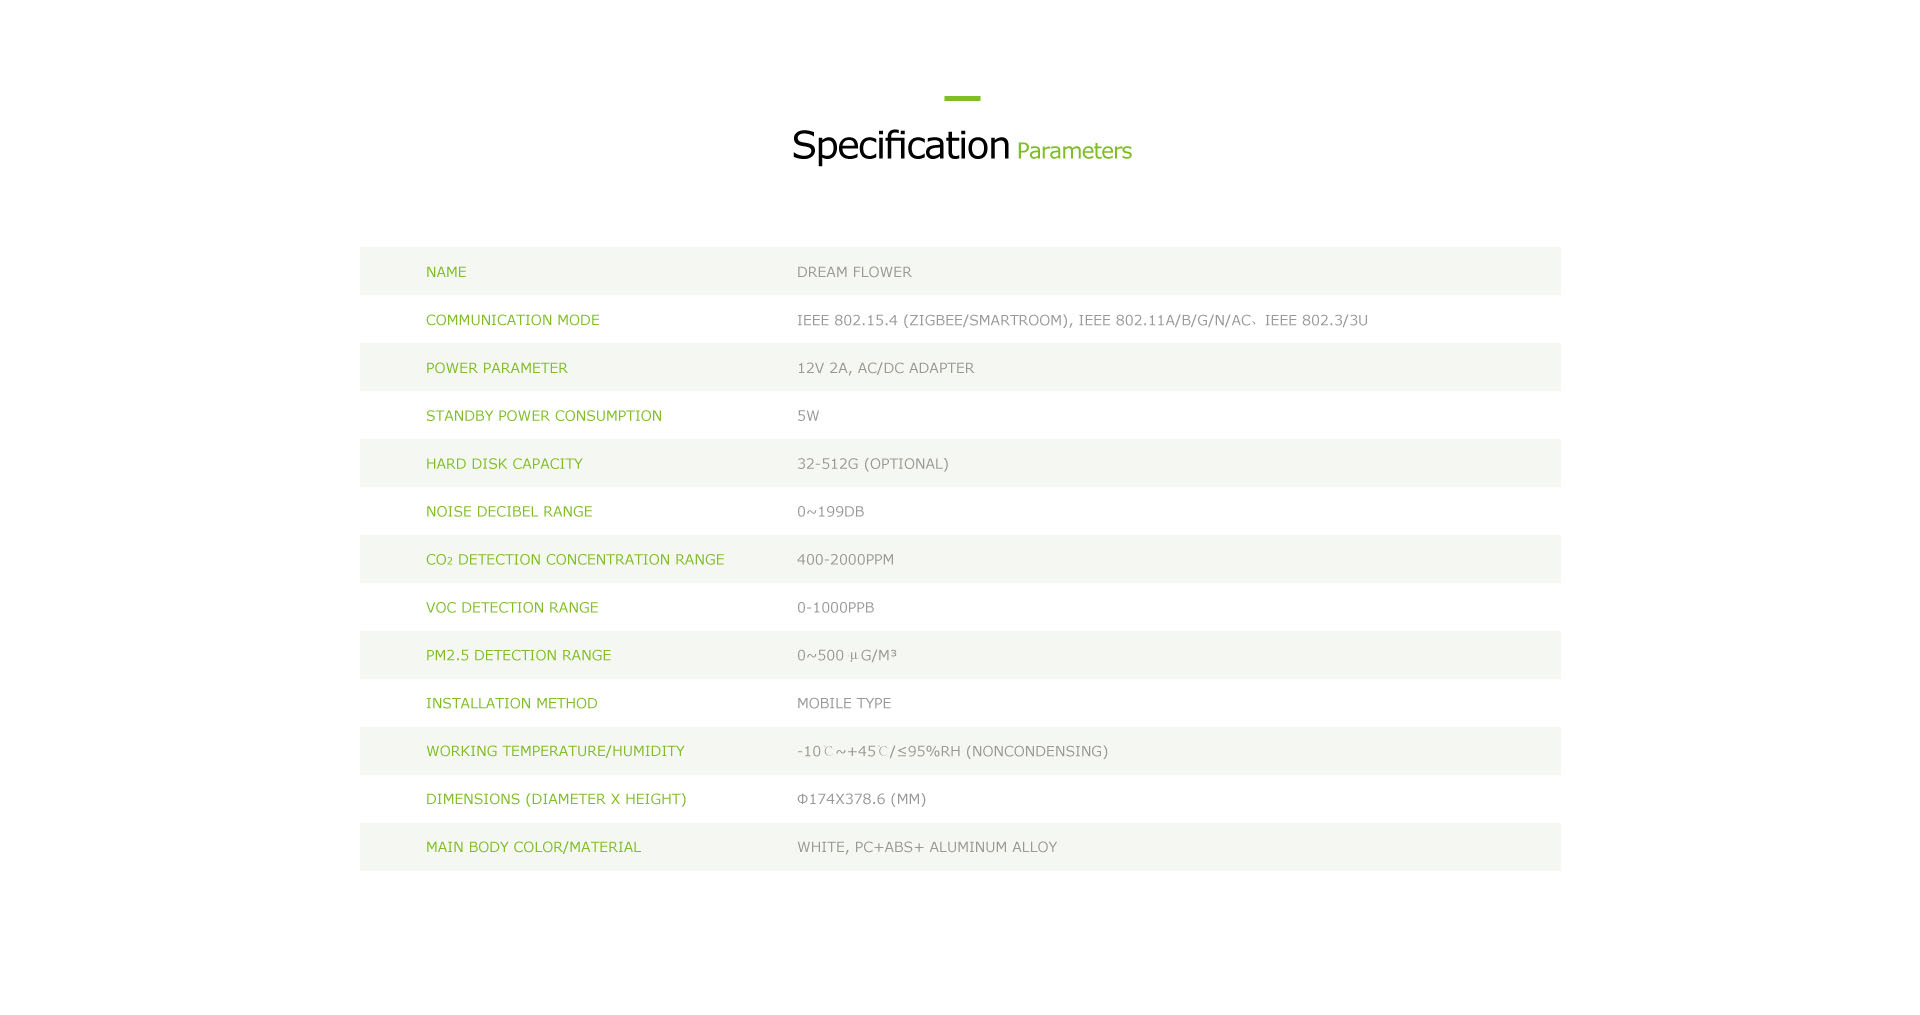Click the WHITE, PC+ABS+ ALUMINUM ALLOY value
This screenshot has width=1920, height=1015.
pos(927,847)
